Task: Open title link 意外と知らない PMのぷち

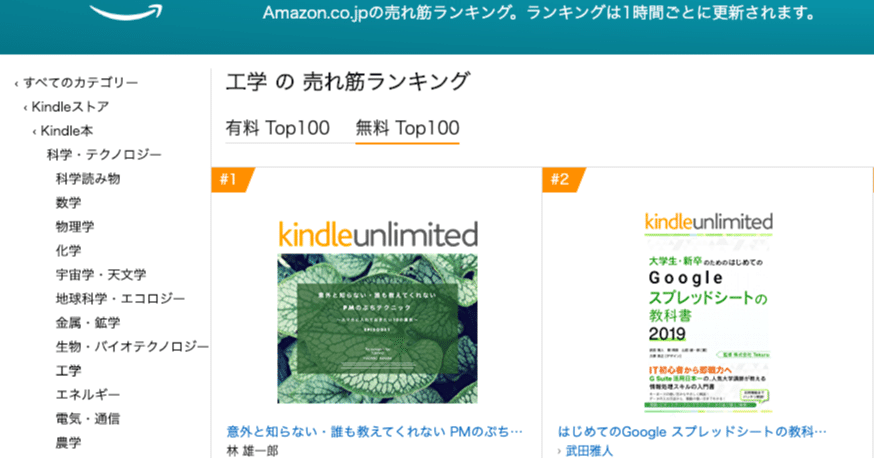Action: click(x=374, y=432)
